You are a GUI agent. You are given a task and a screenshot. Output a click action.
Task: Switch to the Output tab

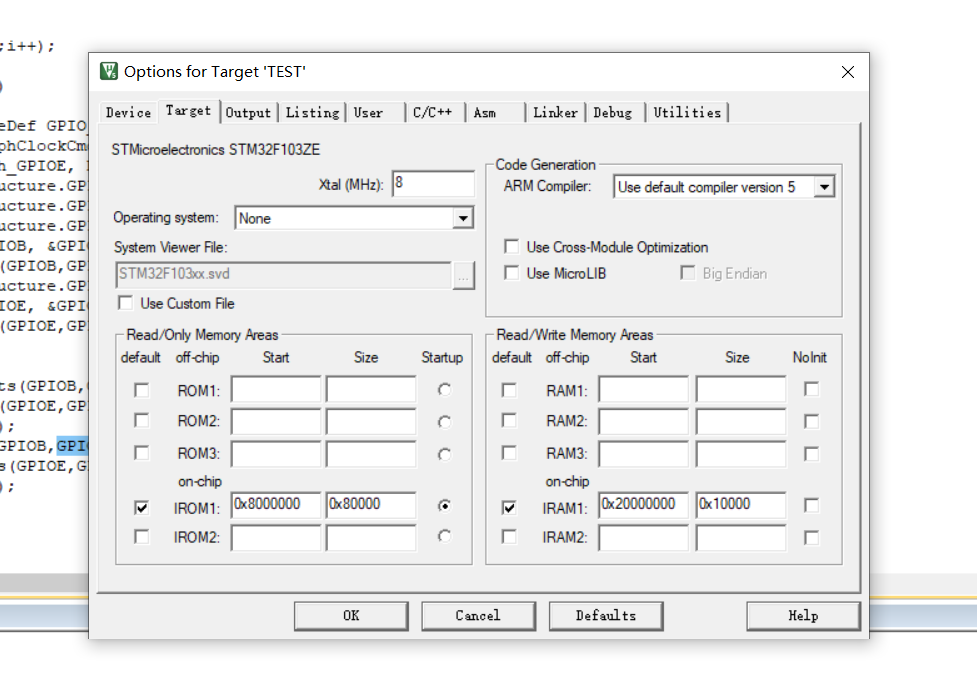tap(249, 113)
